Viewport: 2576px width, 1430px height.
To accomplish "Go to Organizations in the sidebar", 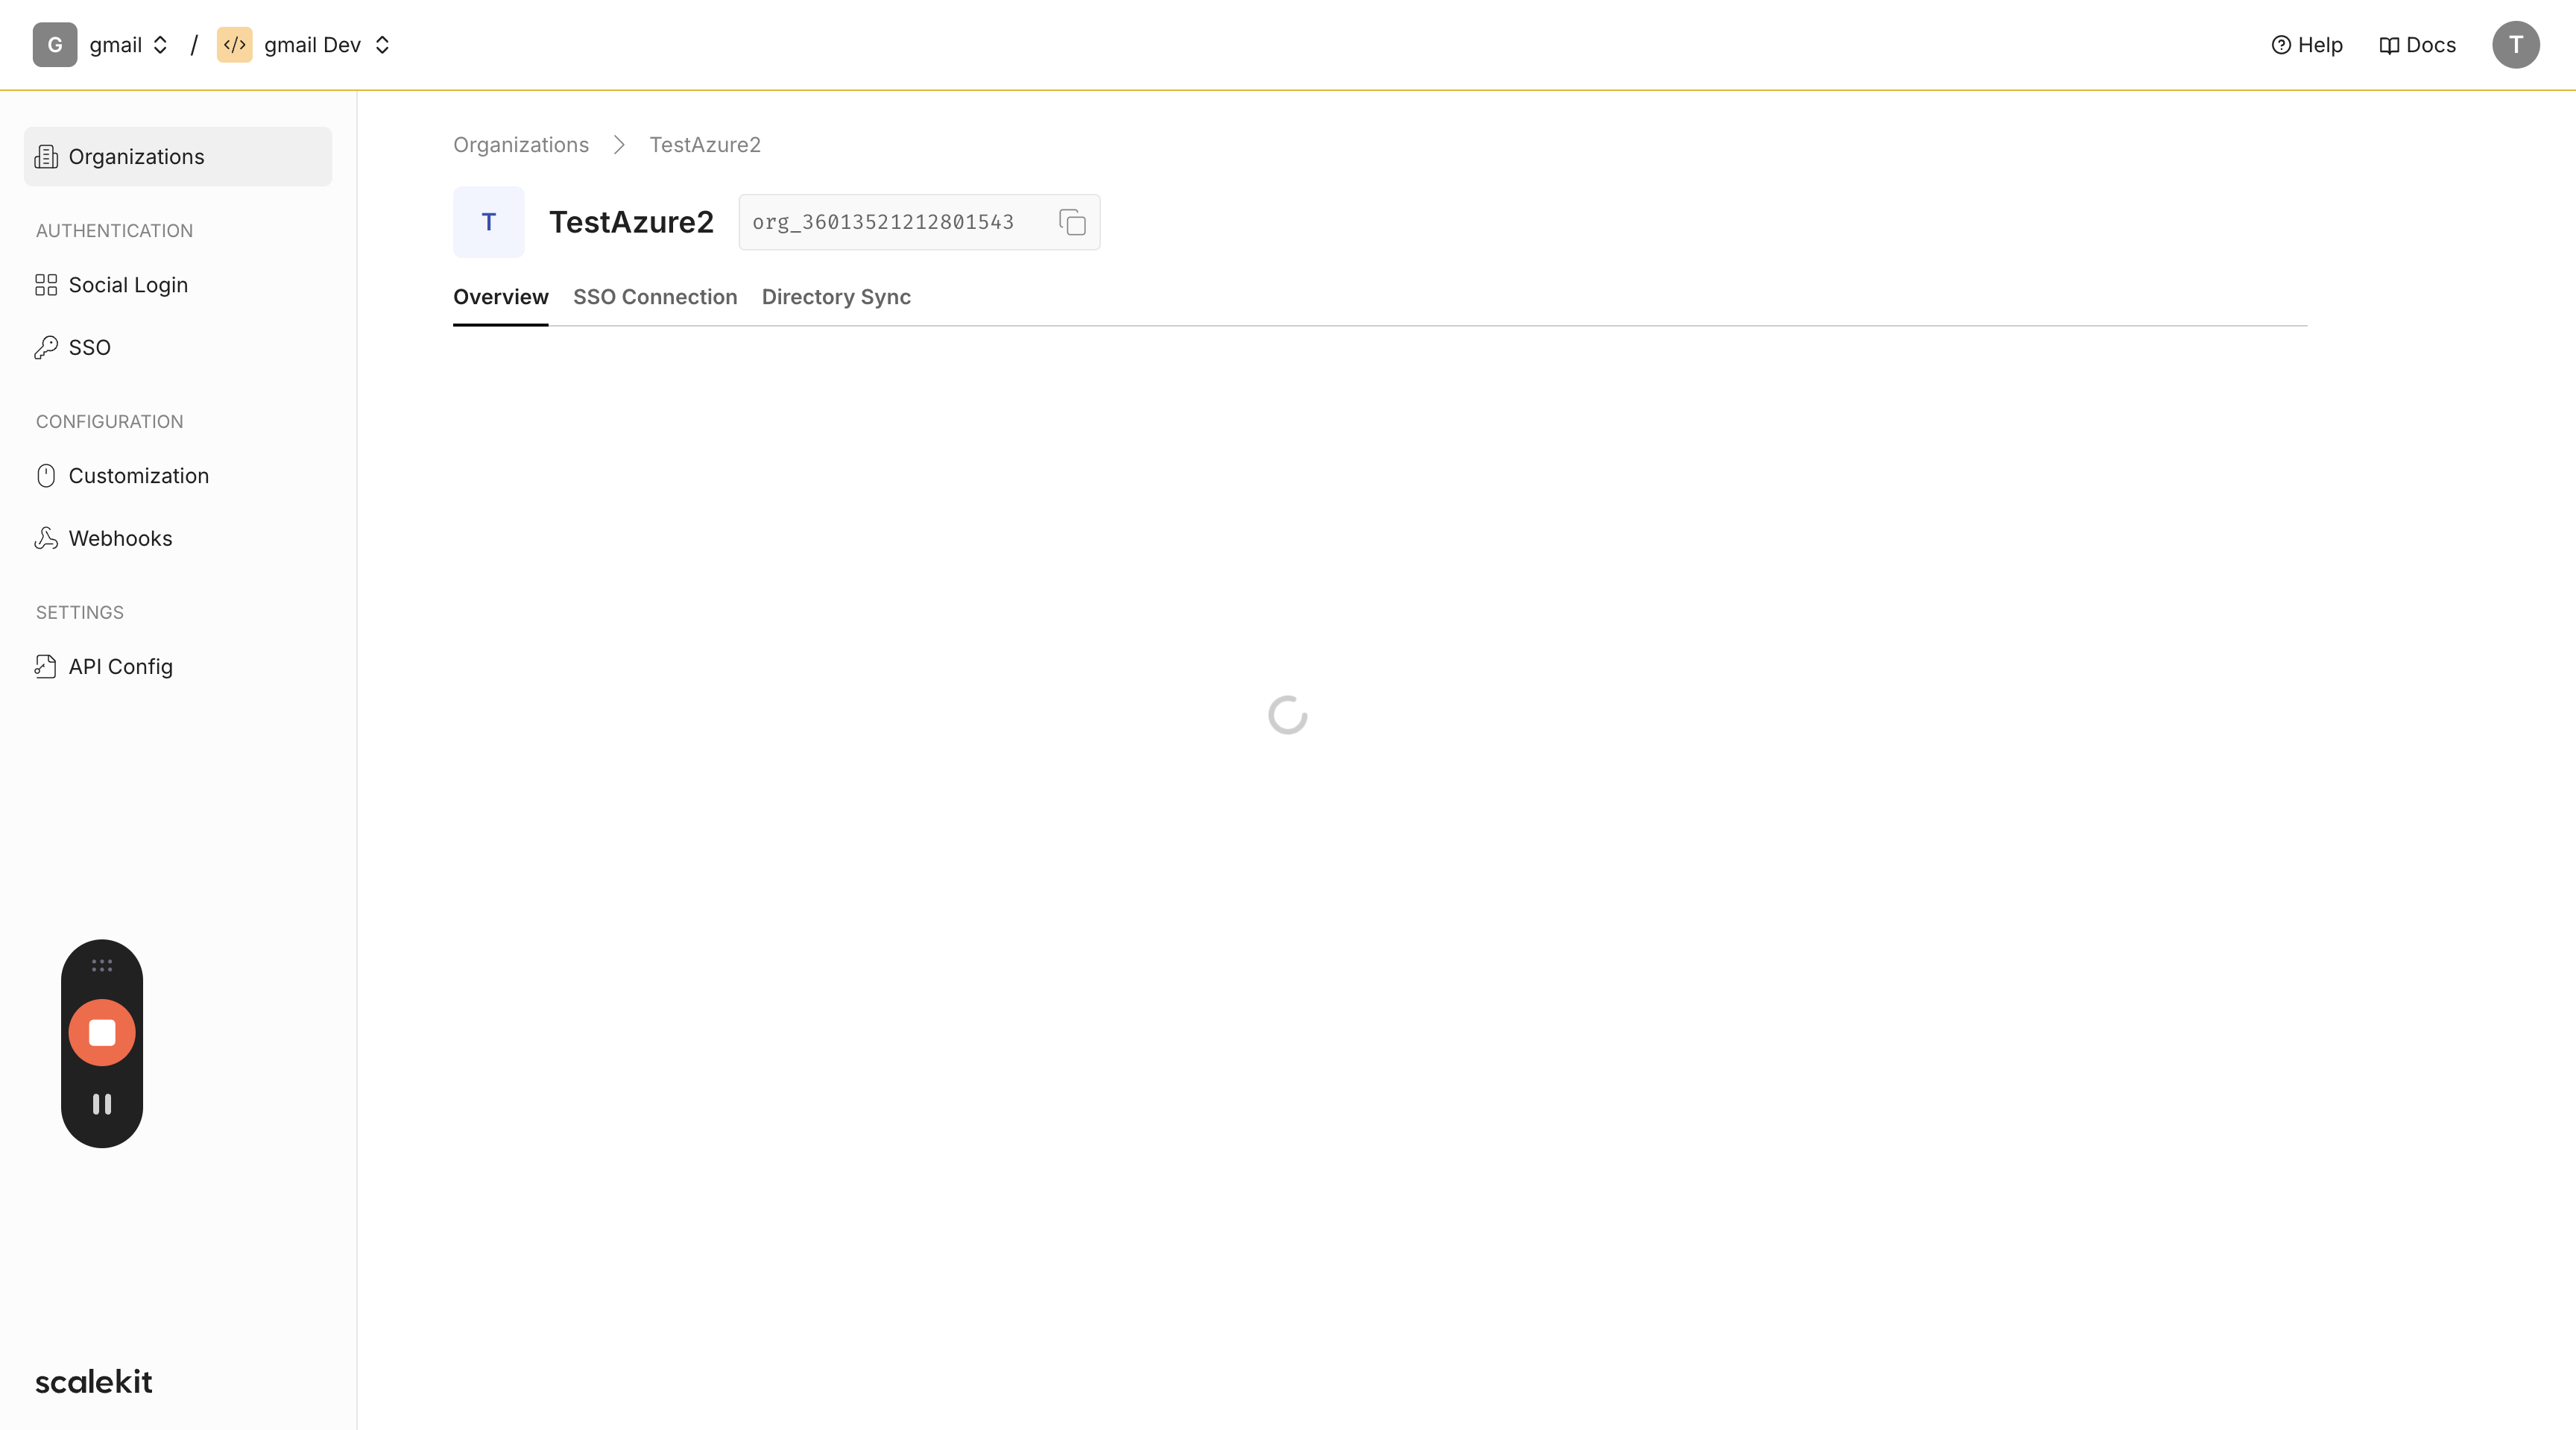I will [x=178, y=157].
